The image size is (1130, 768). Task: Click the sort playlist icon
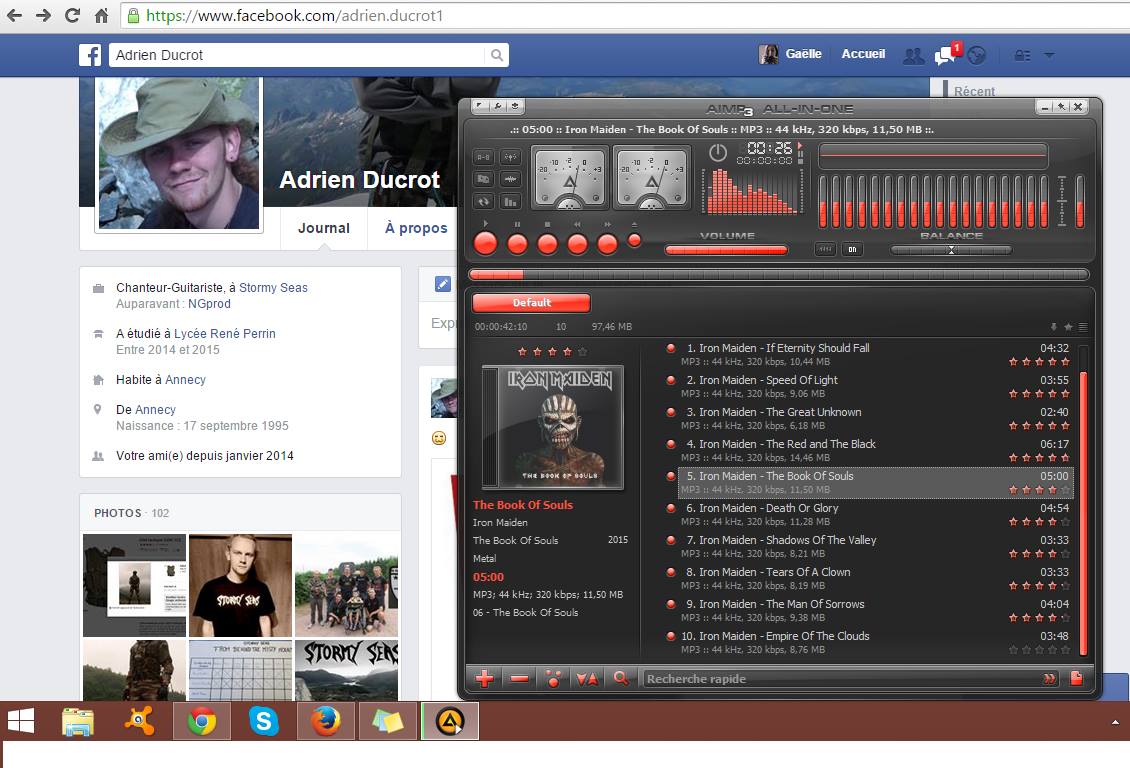pyautogui.click(x=587, y=679)
